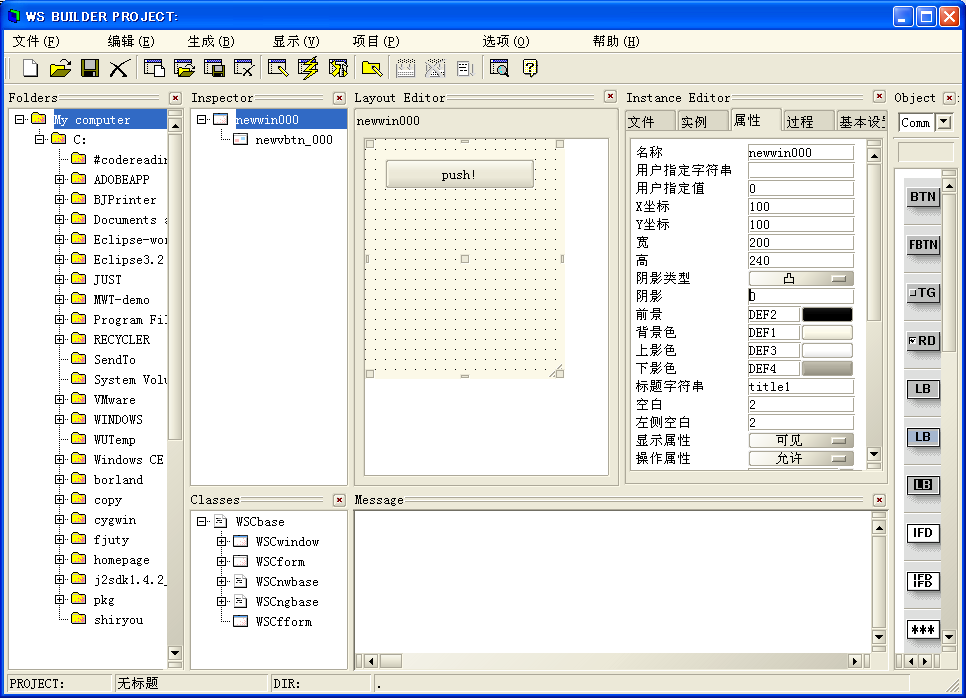This screenshot has width=966, height=698.
Task: Pick the blue-highlighted LB object in the palette
Action: (923, 437)
